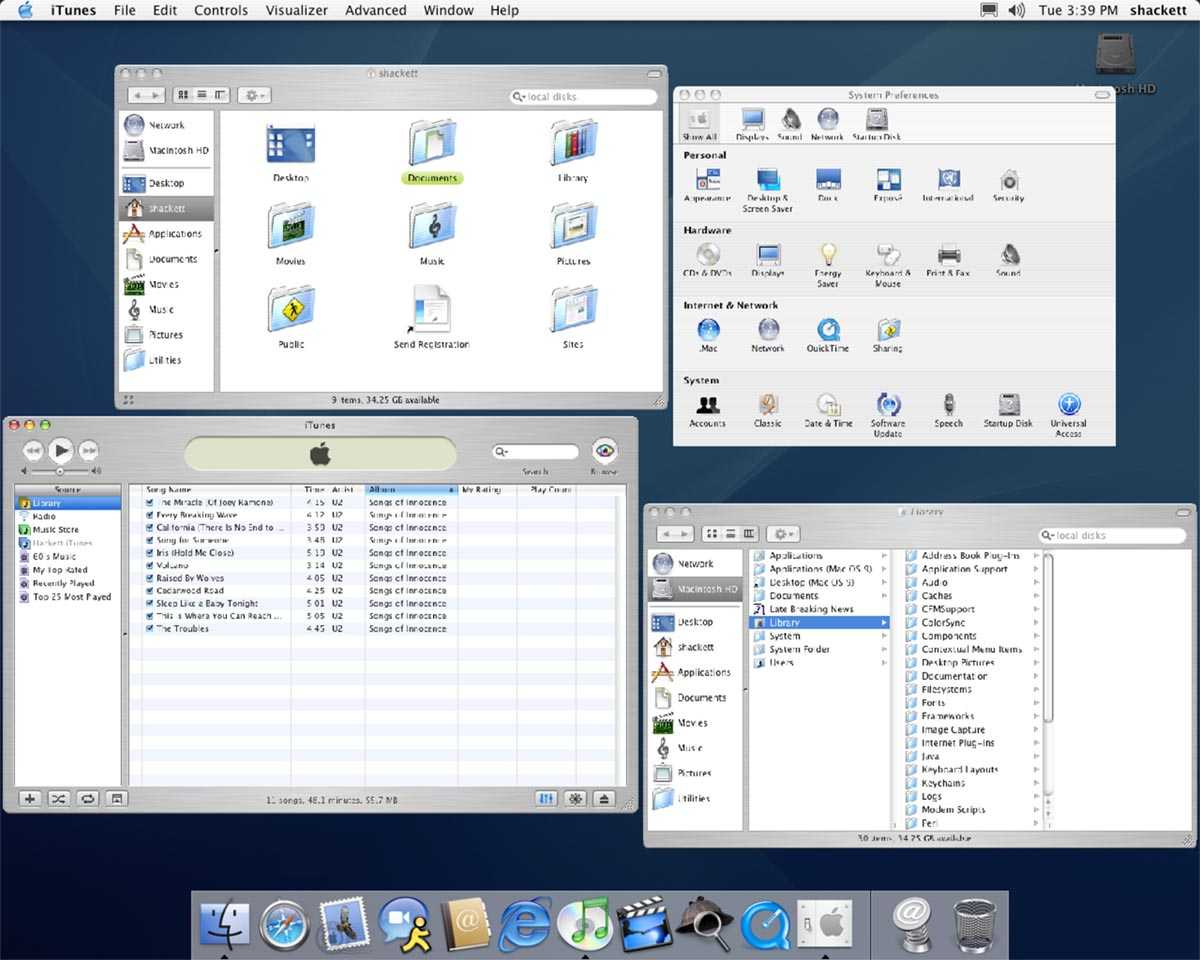Open the Controls menu in menu bar
1200x960 pixels.
pos(220,10)
